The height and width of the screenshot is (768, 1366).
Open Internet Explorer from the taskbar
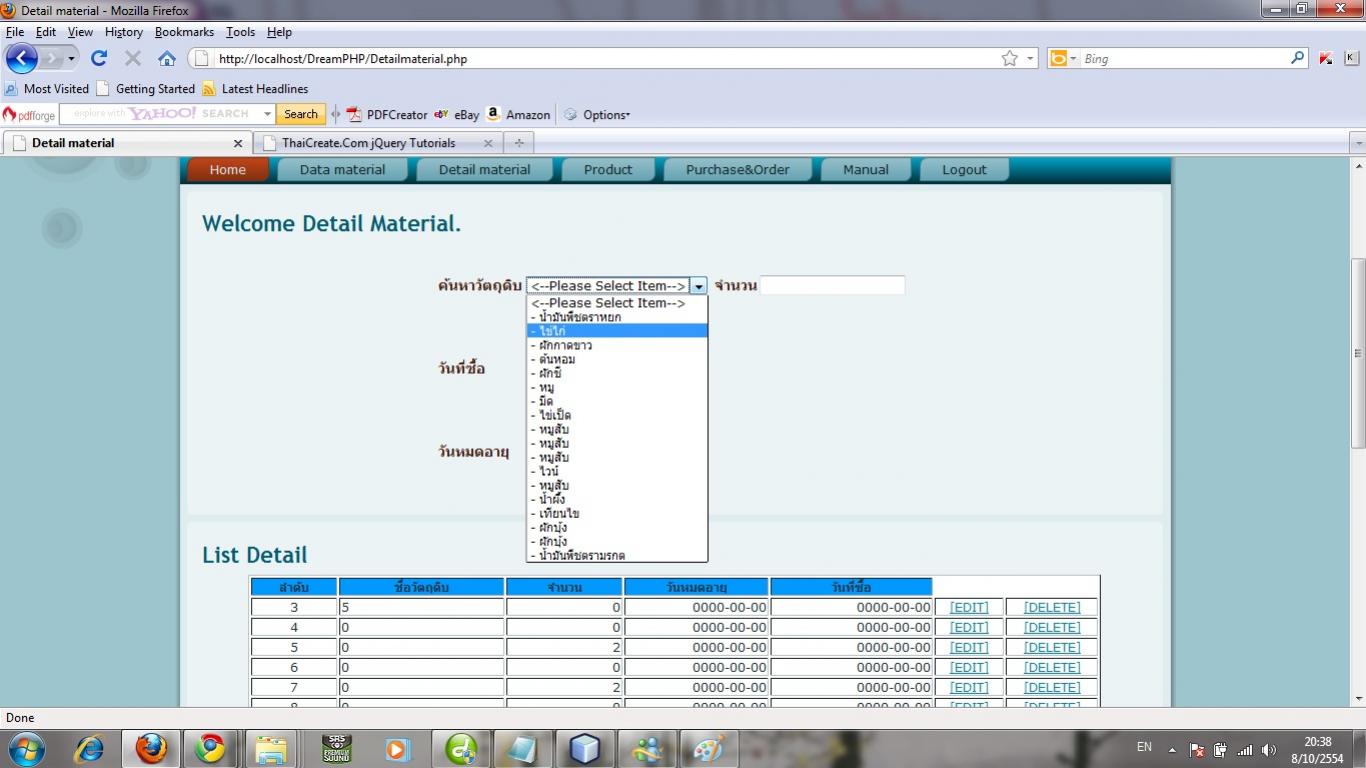pos(90,748)
